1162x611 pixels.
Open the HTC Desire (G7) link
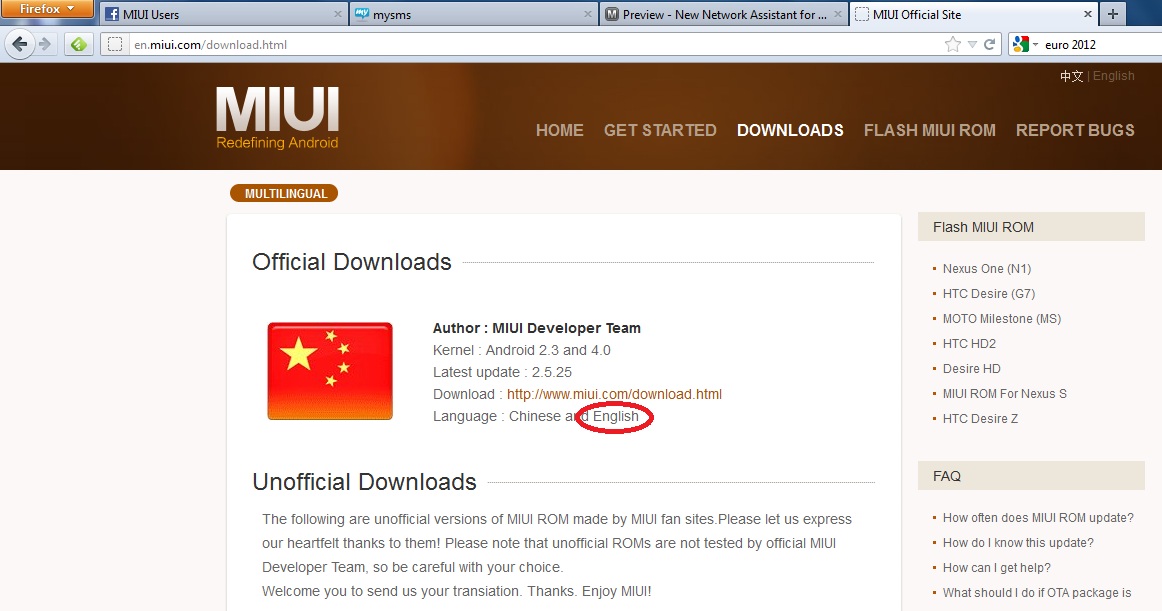click(989, 294)
